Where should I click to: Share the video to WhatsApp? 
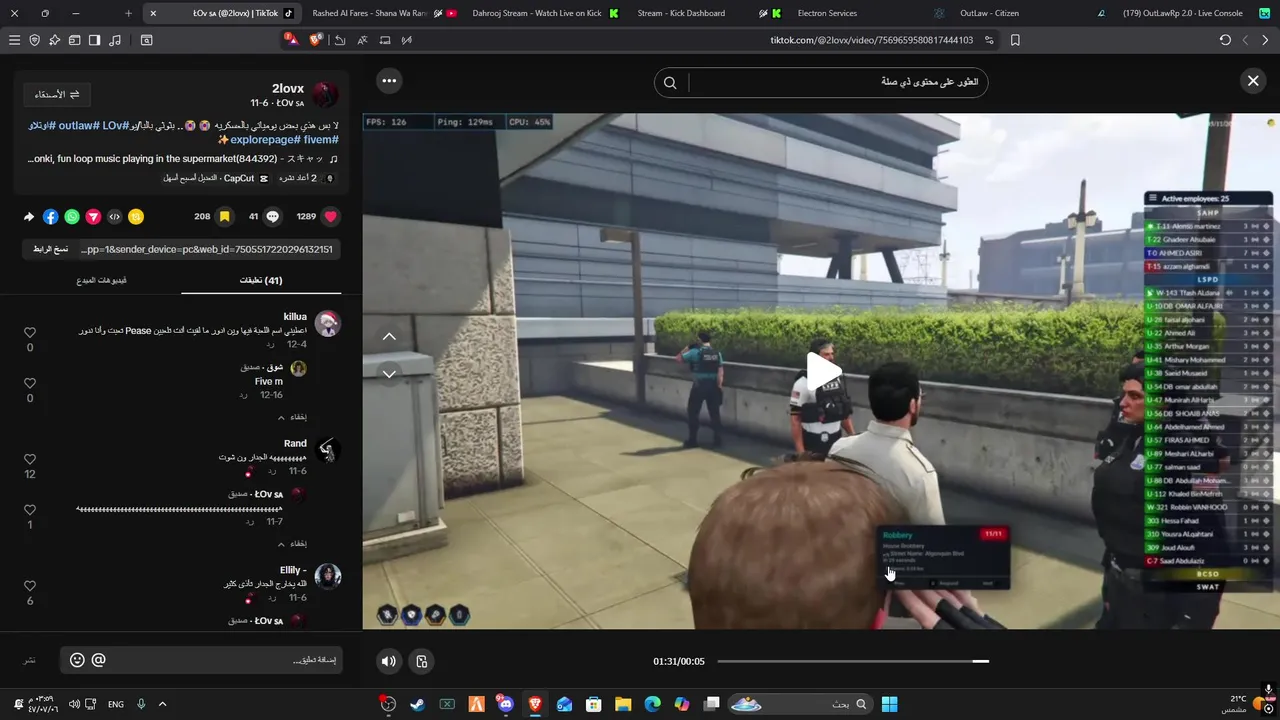[72, 217]
